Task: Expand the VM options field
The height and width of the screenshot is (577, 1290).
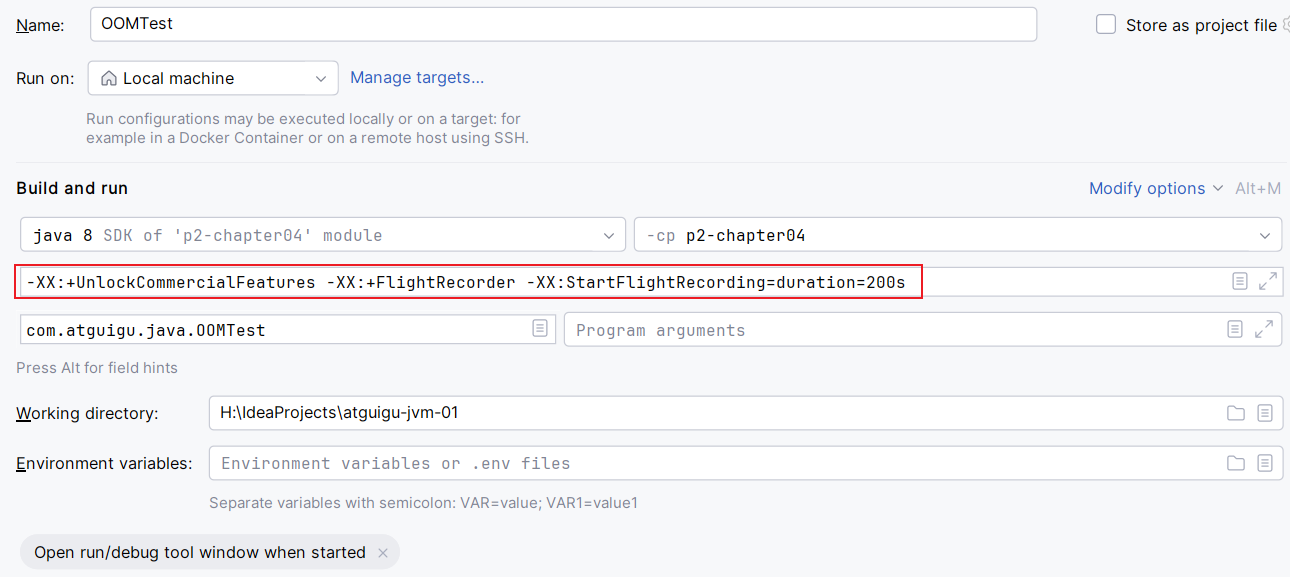Action: [1268, 282]
